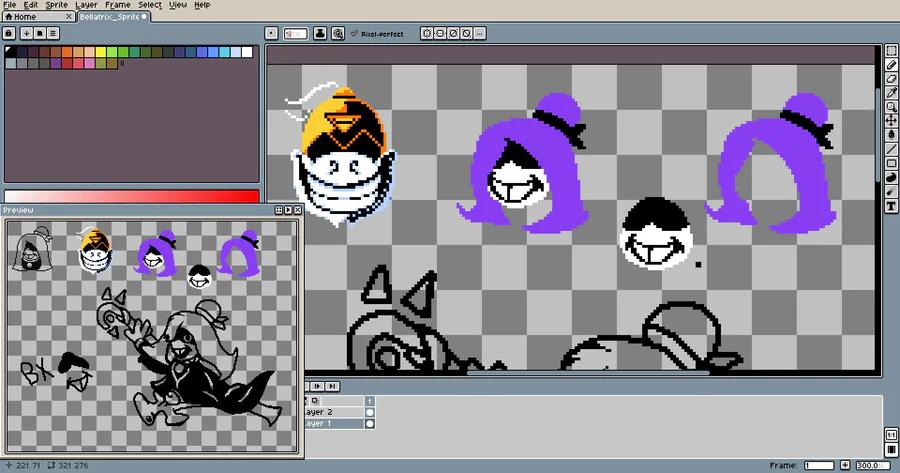This screenshot has height=473, width=900.
Task: Select the Eraser tool
Action: point(891,79)
